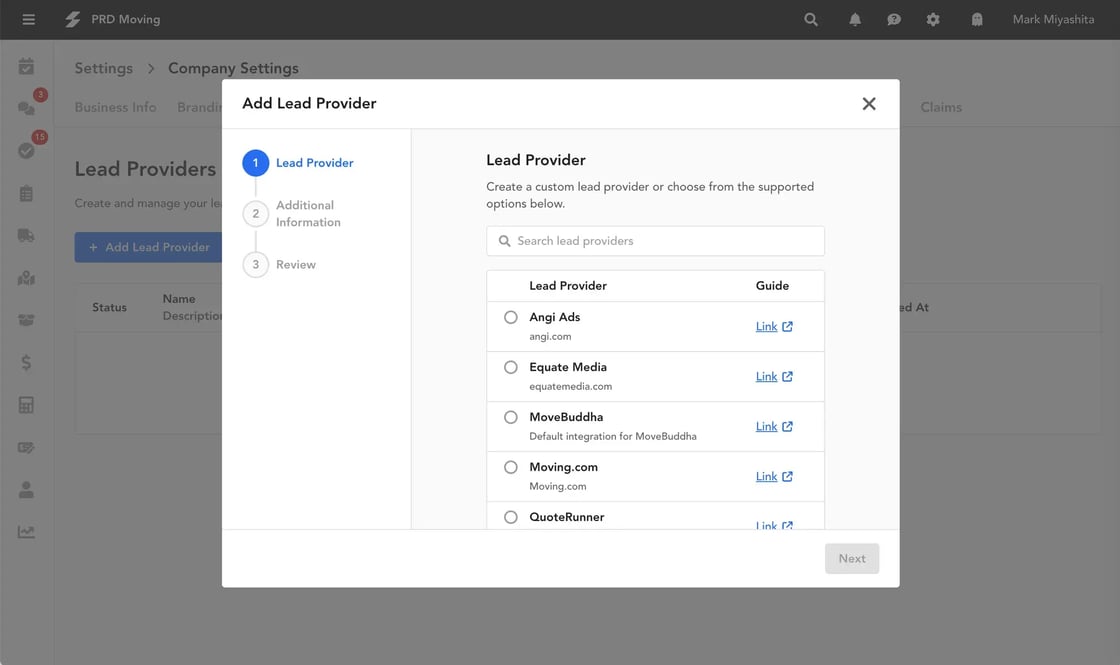Open clipboard icon in left sidebar
1120x665 pixels.
click(x=26, y=194)
